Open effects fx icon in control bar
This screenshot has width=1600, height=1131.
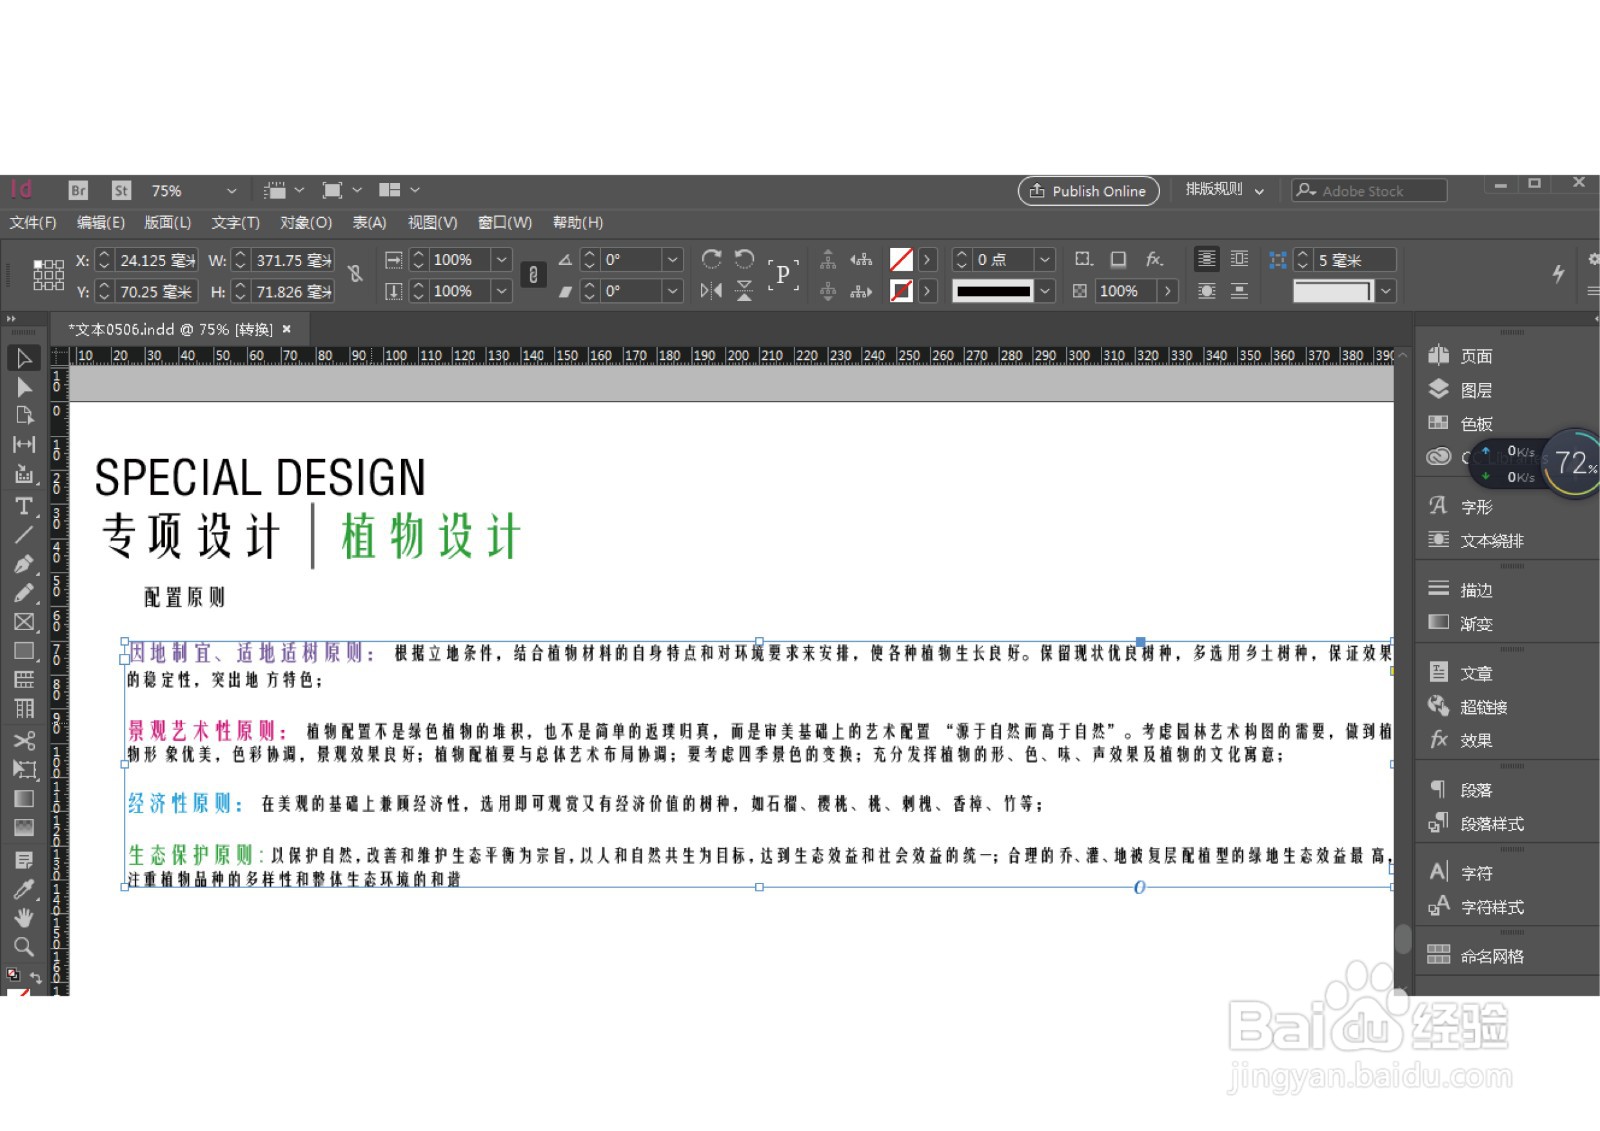click(x=1154, y=259)
